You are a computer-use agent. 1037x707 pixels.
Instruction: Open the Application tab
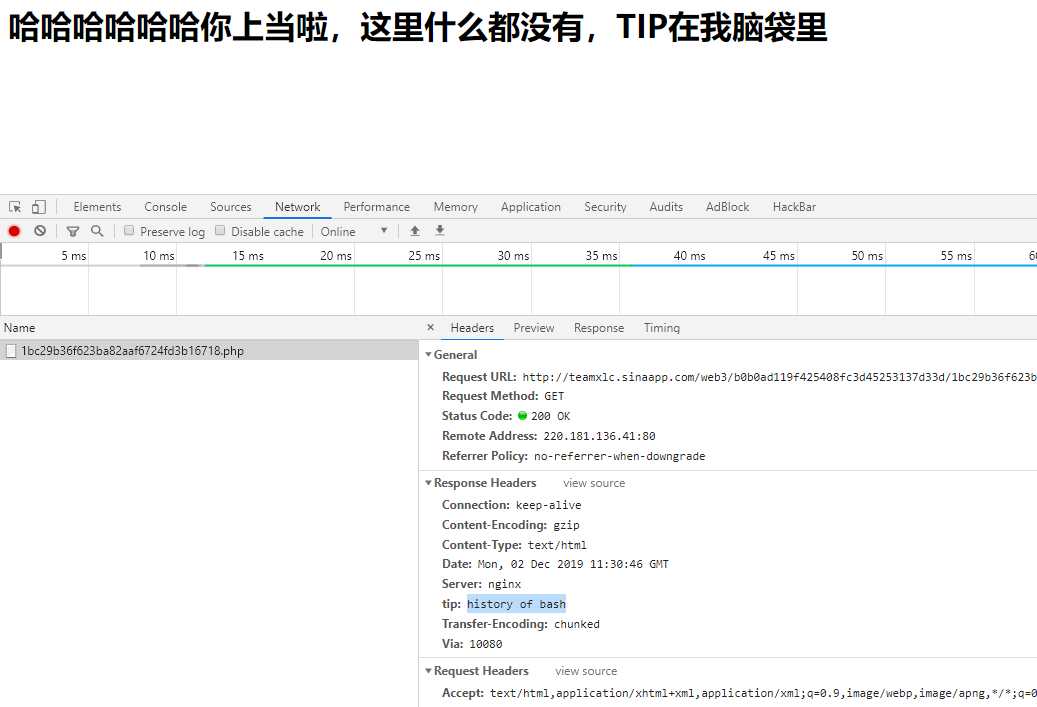(x=530, y=207)
